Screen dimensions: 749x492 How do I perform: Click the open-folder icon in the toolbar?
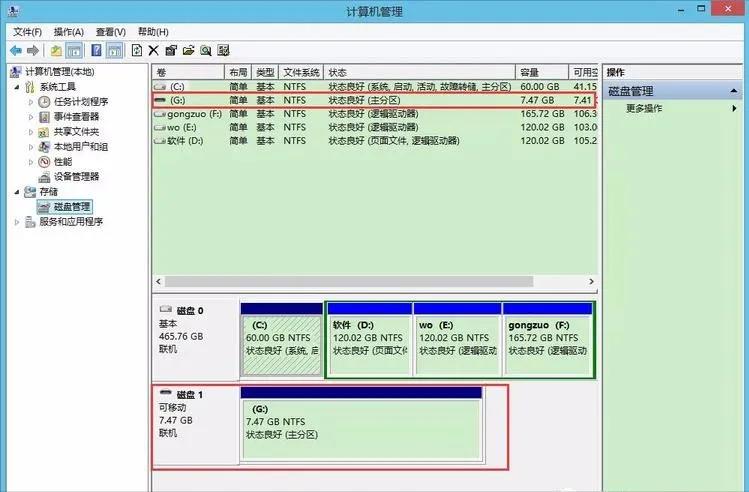pyautogui.click(x=189, y=50)
